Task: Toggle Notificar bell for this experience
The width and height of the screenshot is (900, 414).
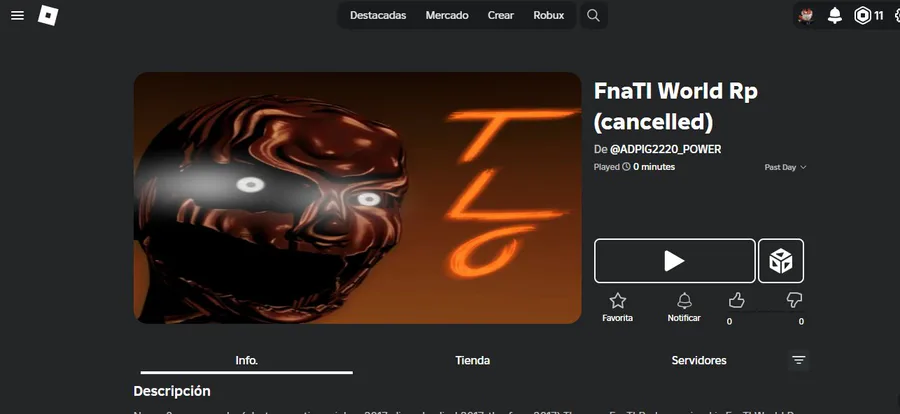Action: point(684,307)
